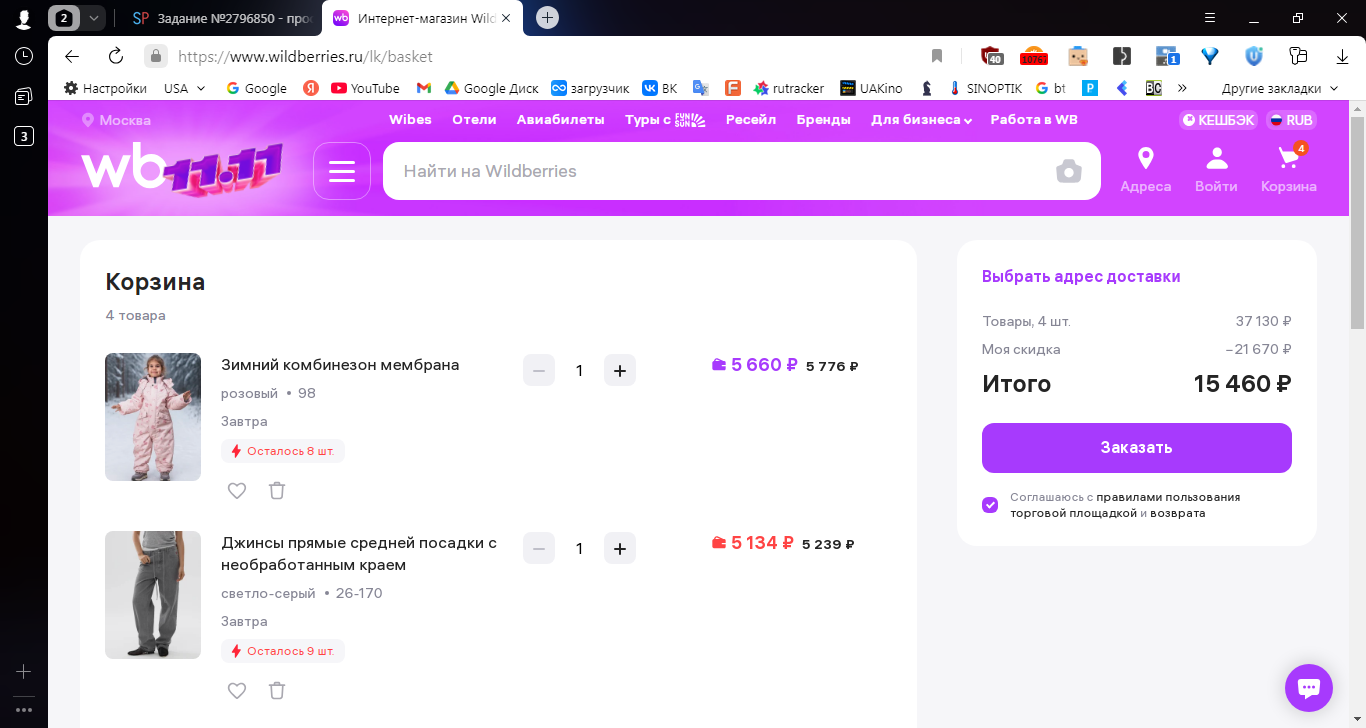Open the RUB currency selector

point(1292,120)
